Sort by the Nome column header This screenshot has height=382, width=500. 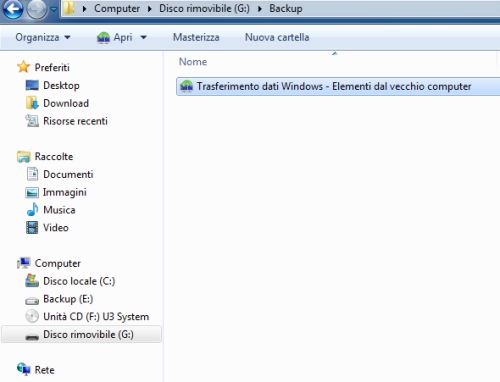pos(193,62)
